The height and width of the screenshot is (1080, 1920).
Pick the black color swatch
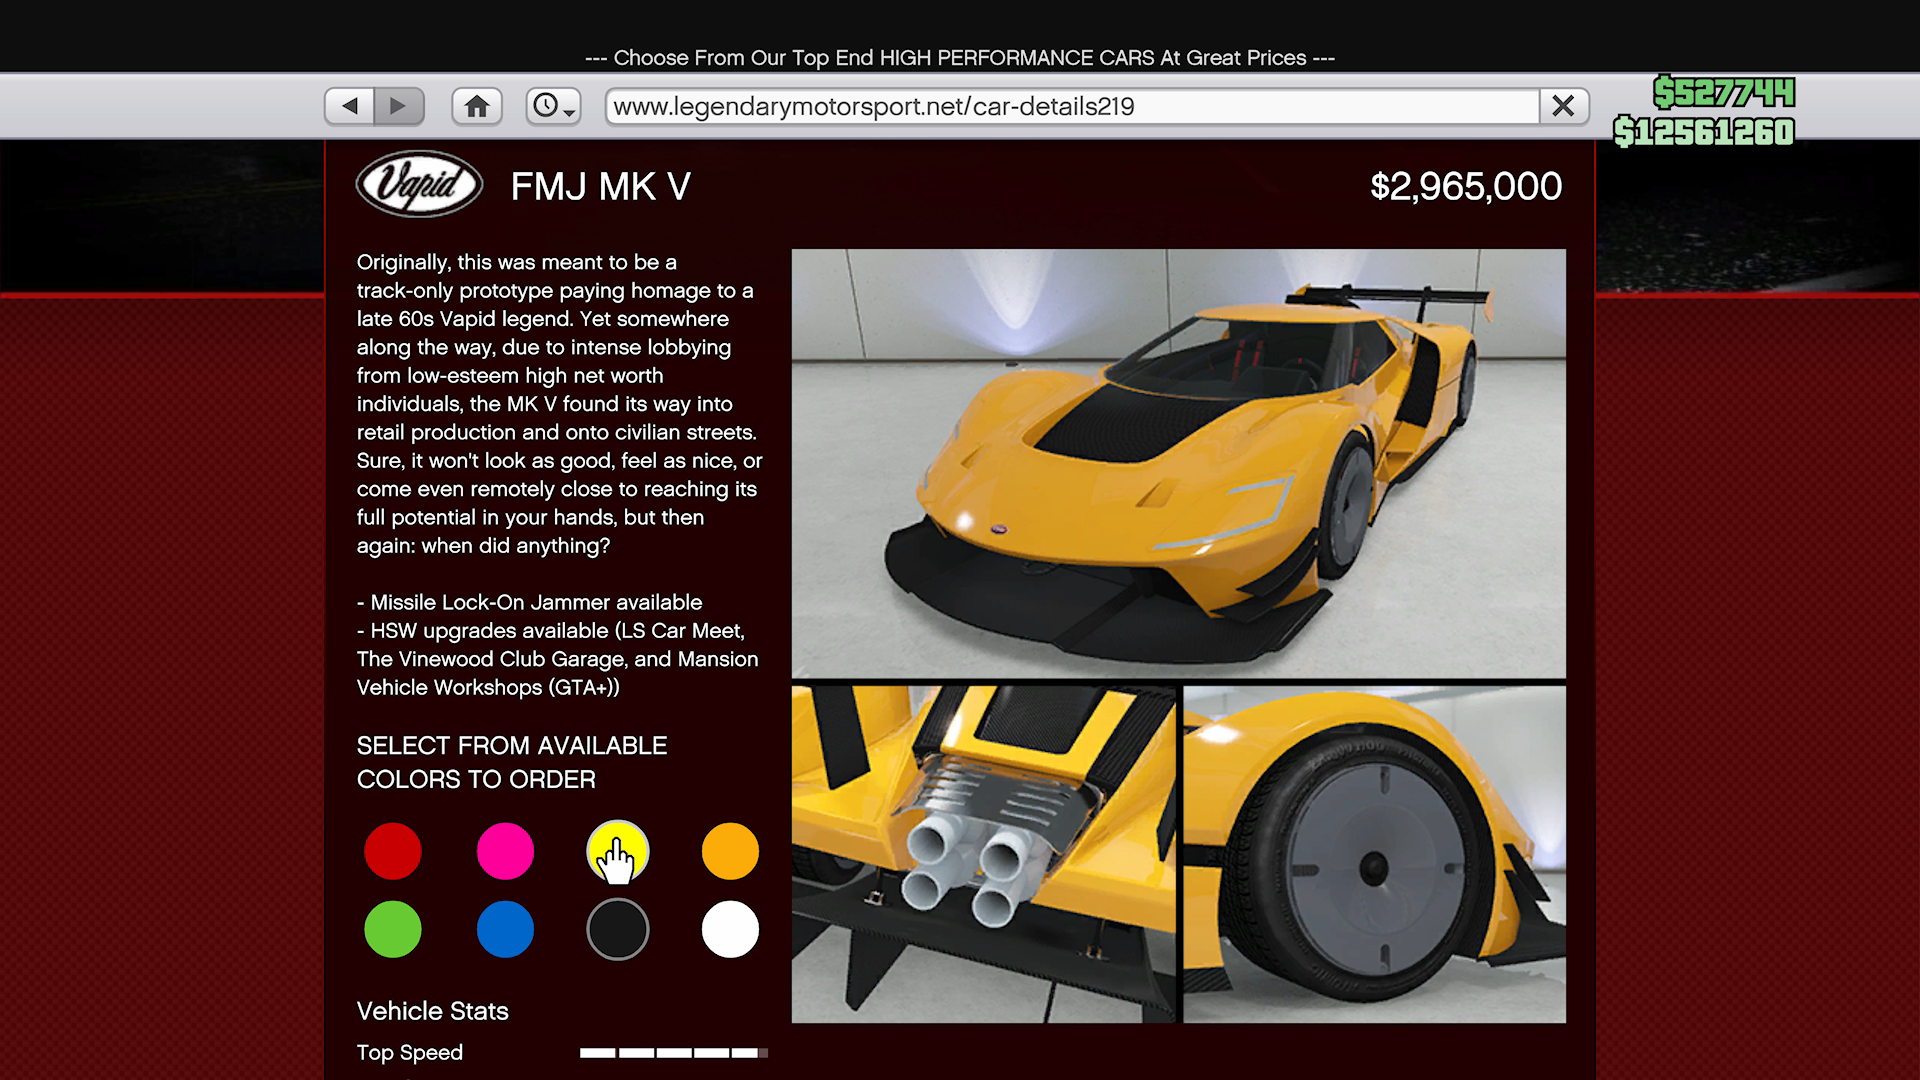617,929
